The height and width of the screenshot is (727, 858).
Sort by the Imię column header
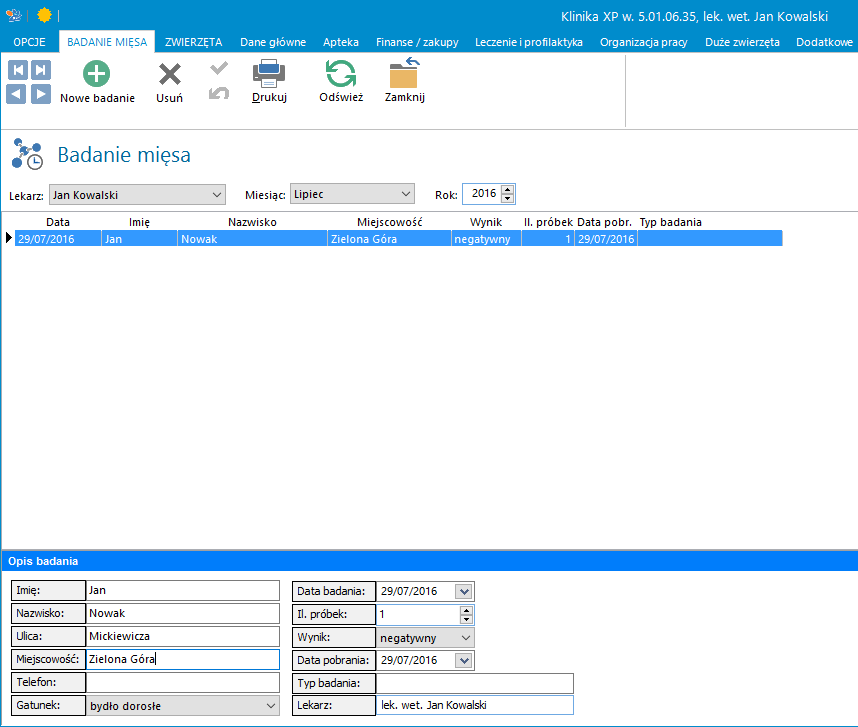point(139,222)
